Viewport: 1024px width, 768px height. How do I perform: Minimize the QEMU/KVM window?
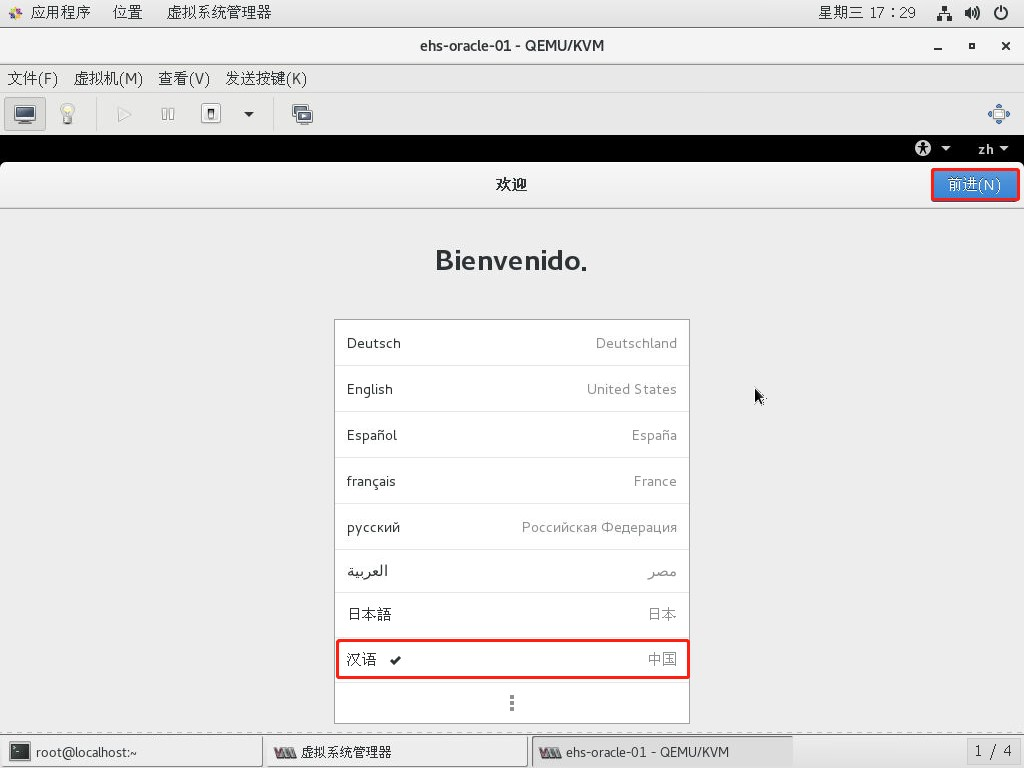pos(938,46)
